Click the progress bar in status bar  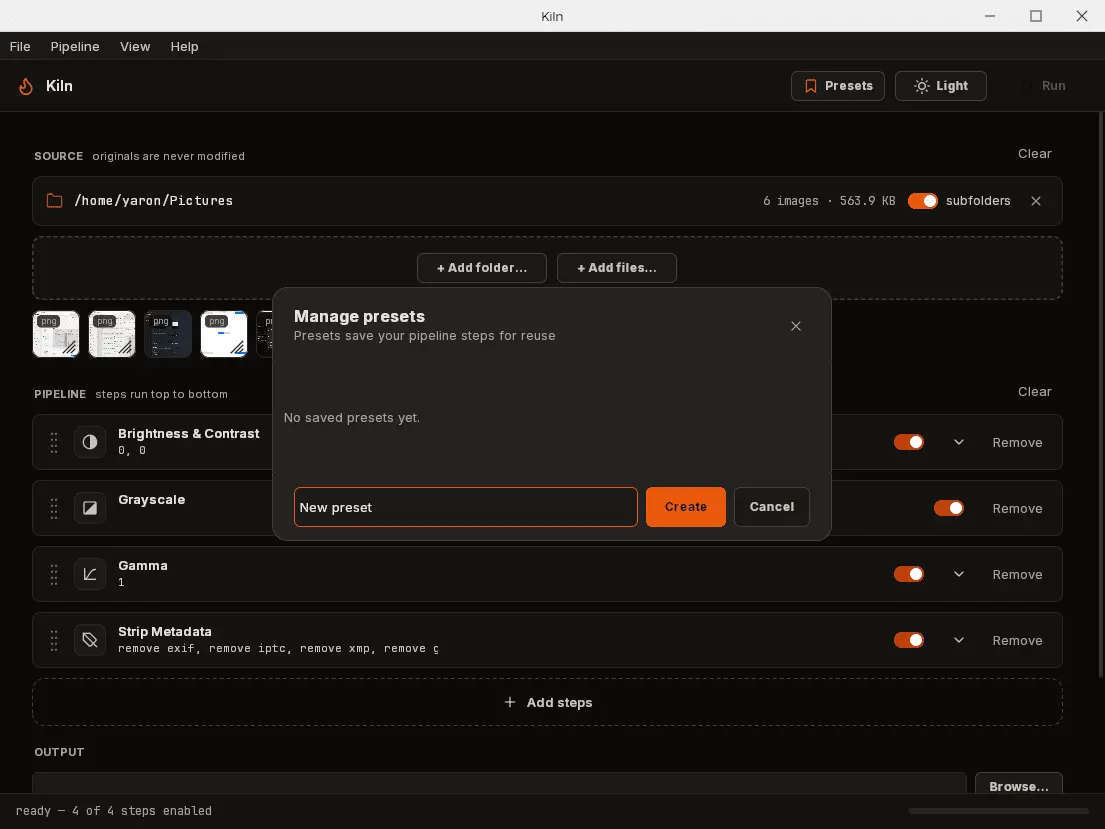click(999, 811)
